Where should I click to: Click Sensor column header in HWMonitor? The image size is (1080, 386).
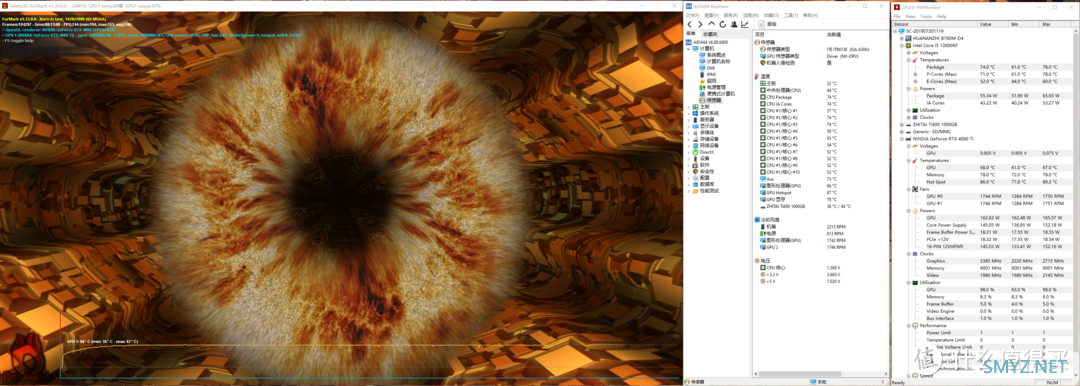tap(934, 23)
